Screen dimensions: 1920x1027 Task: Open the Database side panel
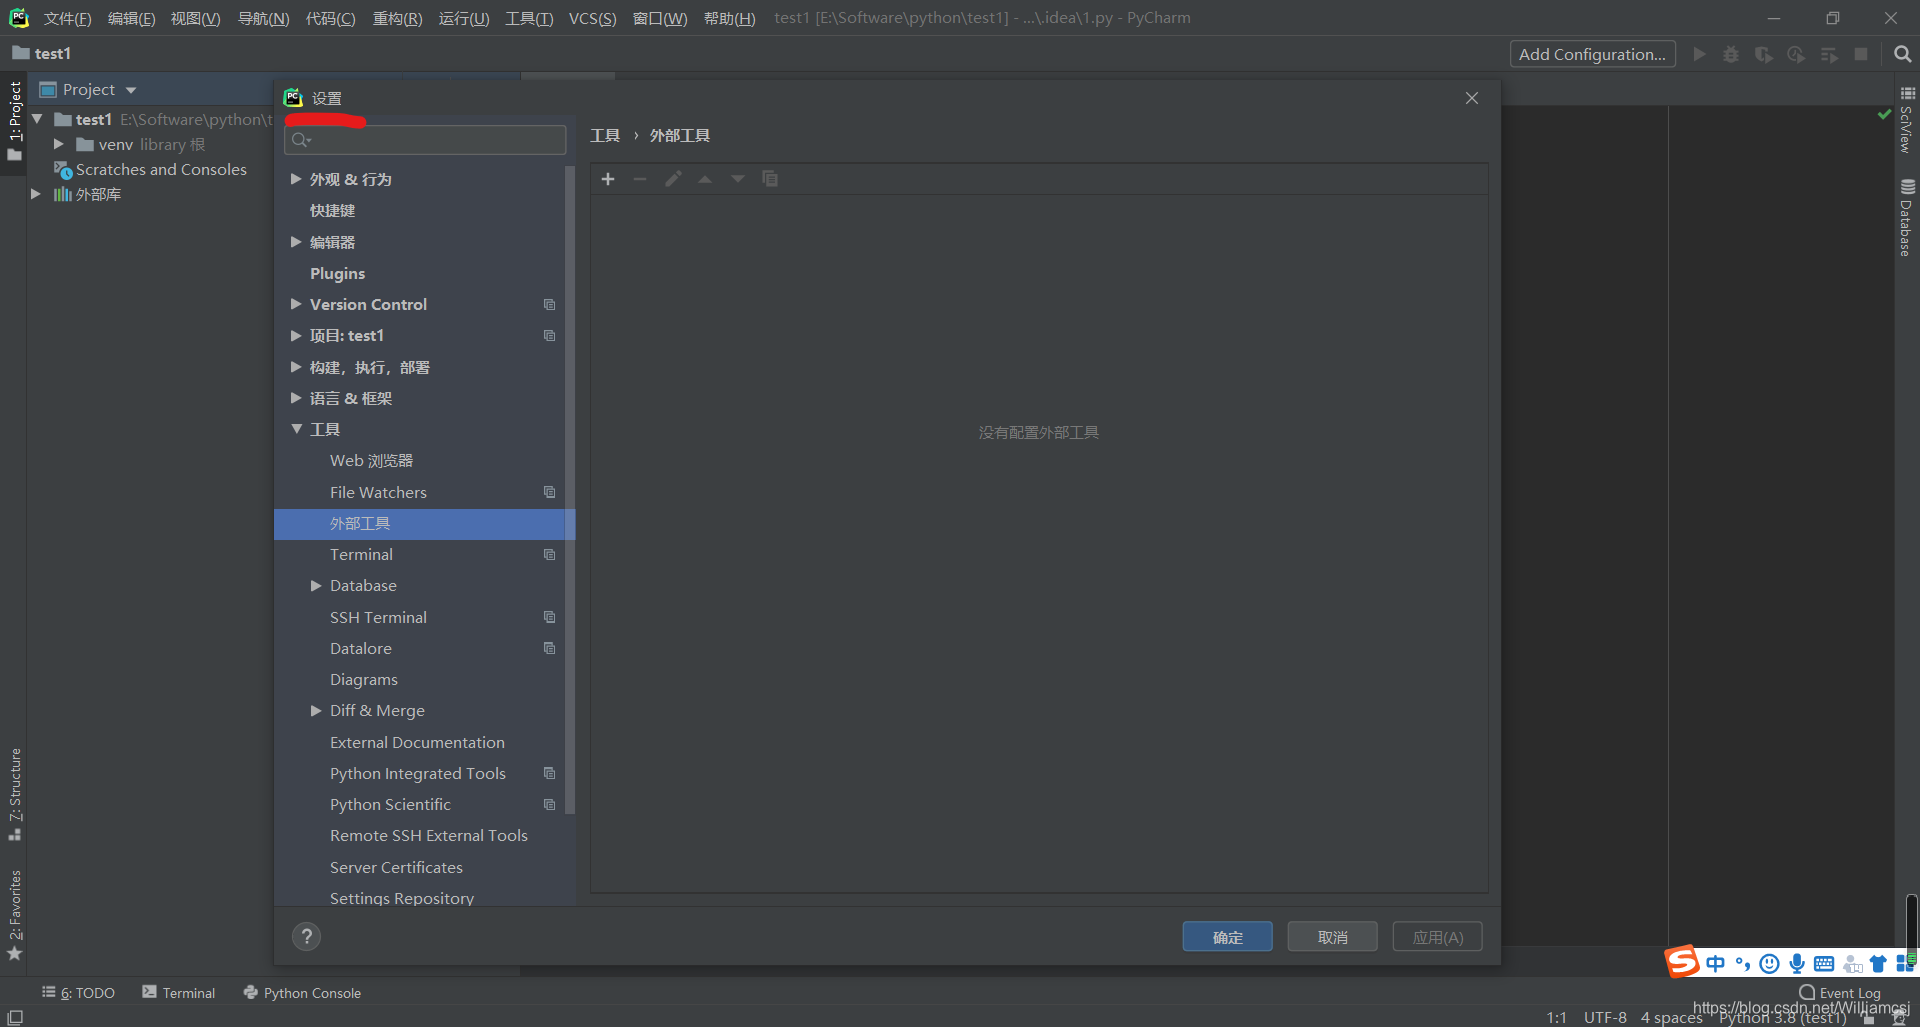[1907, 217]
